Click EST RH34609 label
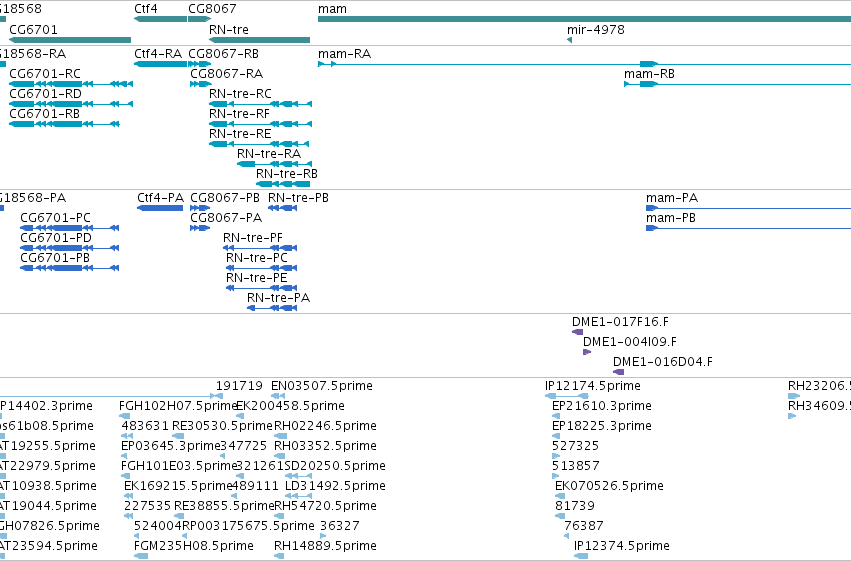Viewport: 851px width, 561px height. [820, 406]
